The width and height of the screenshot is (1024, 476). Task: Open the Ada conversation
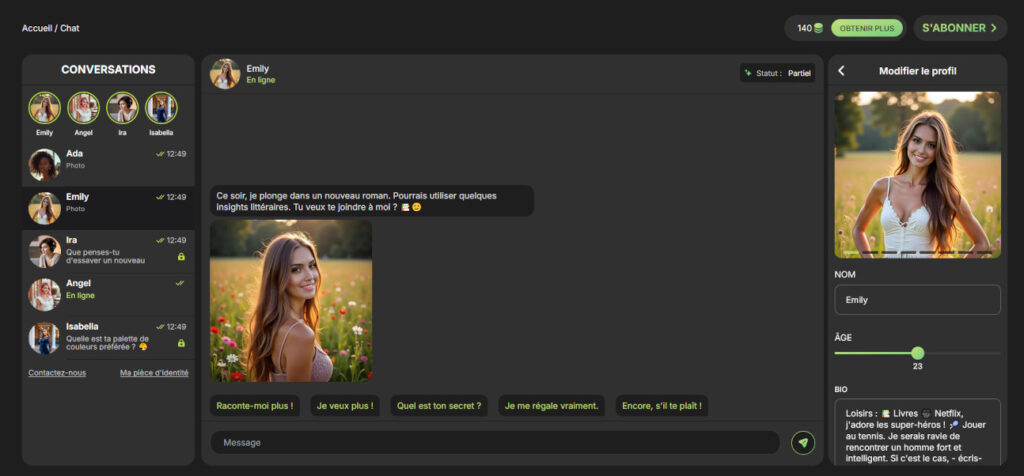click(x=108, y=165)
